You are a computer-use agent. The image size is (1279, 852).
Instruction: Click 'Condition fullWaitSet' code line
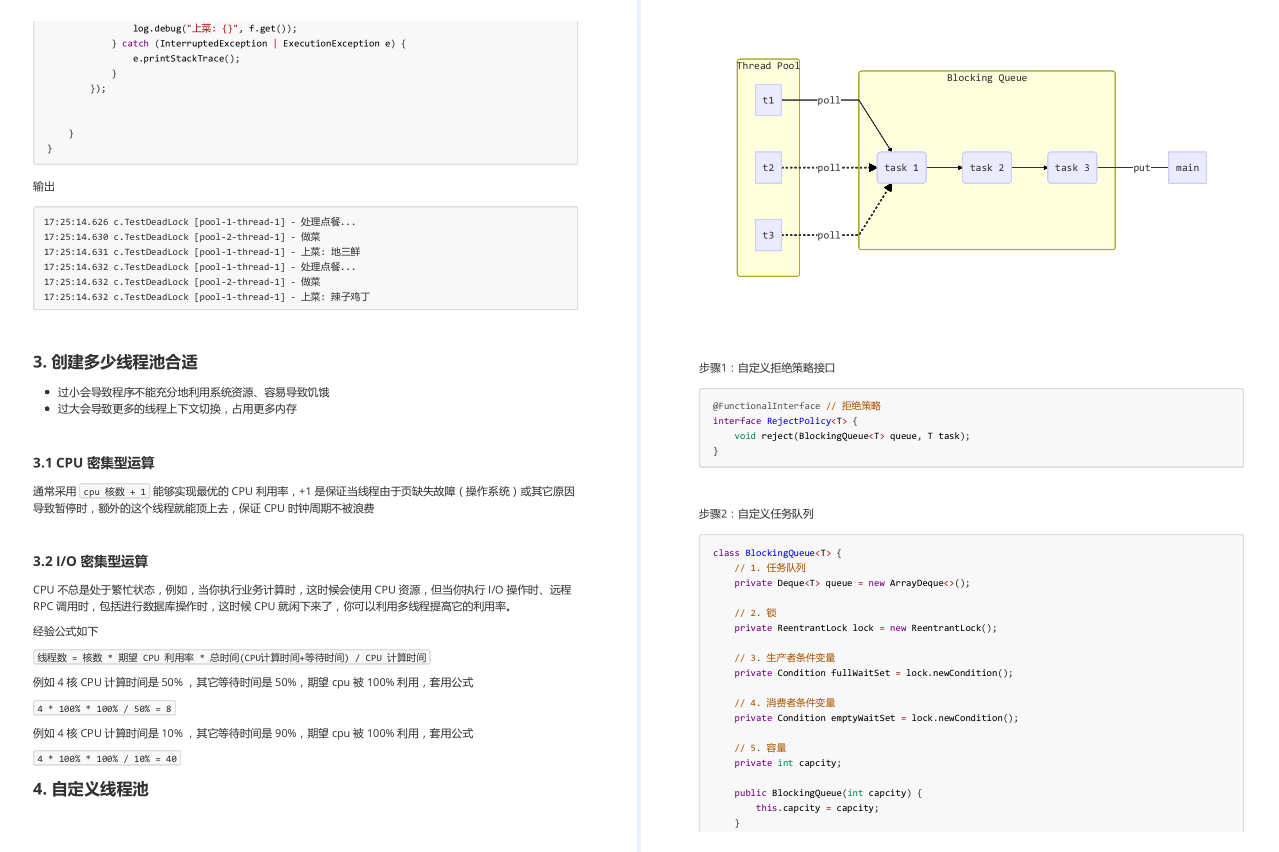point(874,673)
